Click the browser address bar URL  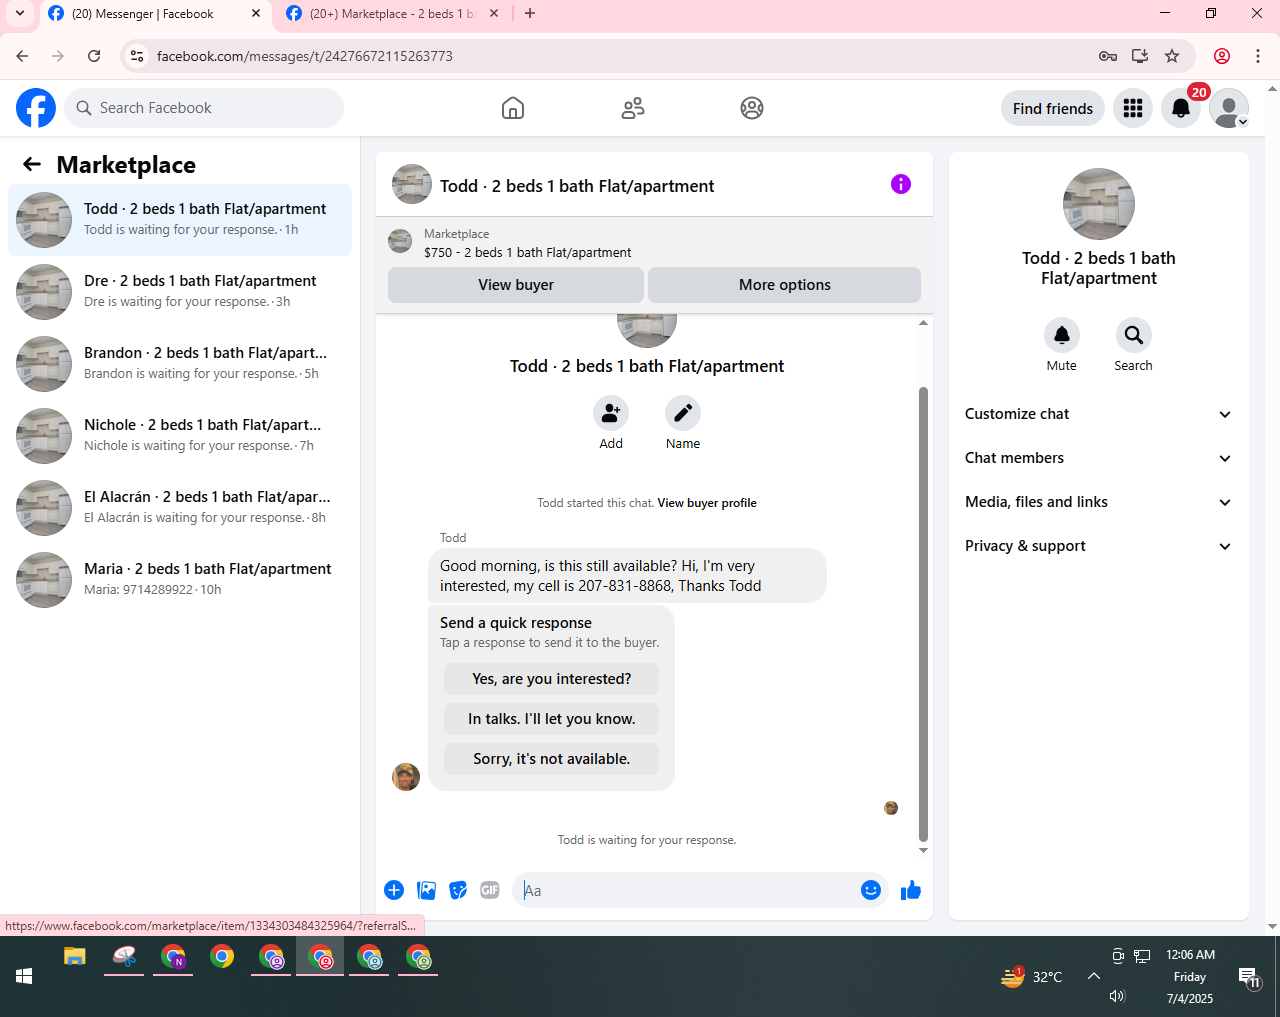(305, 56)
